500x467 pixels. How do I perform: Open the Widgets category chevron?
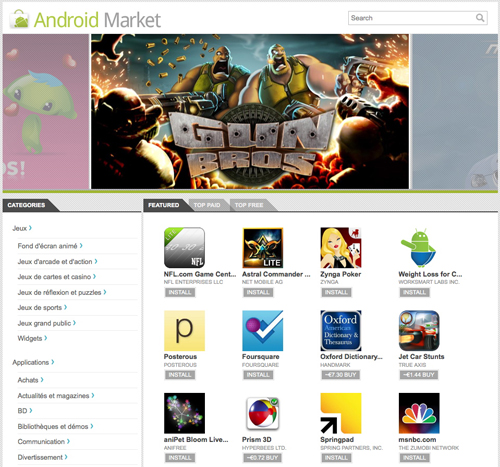click(x=46, y=338)
